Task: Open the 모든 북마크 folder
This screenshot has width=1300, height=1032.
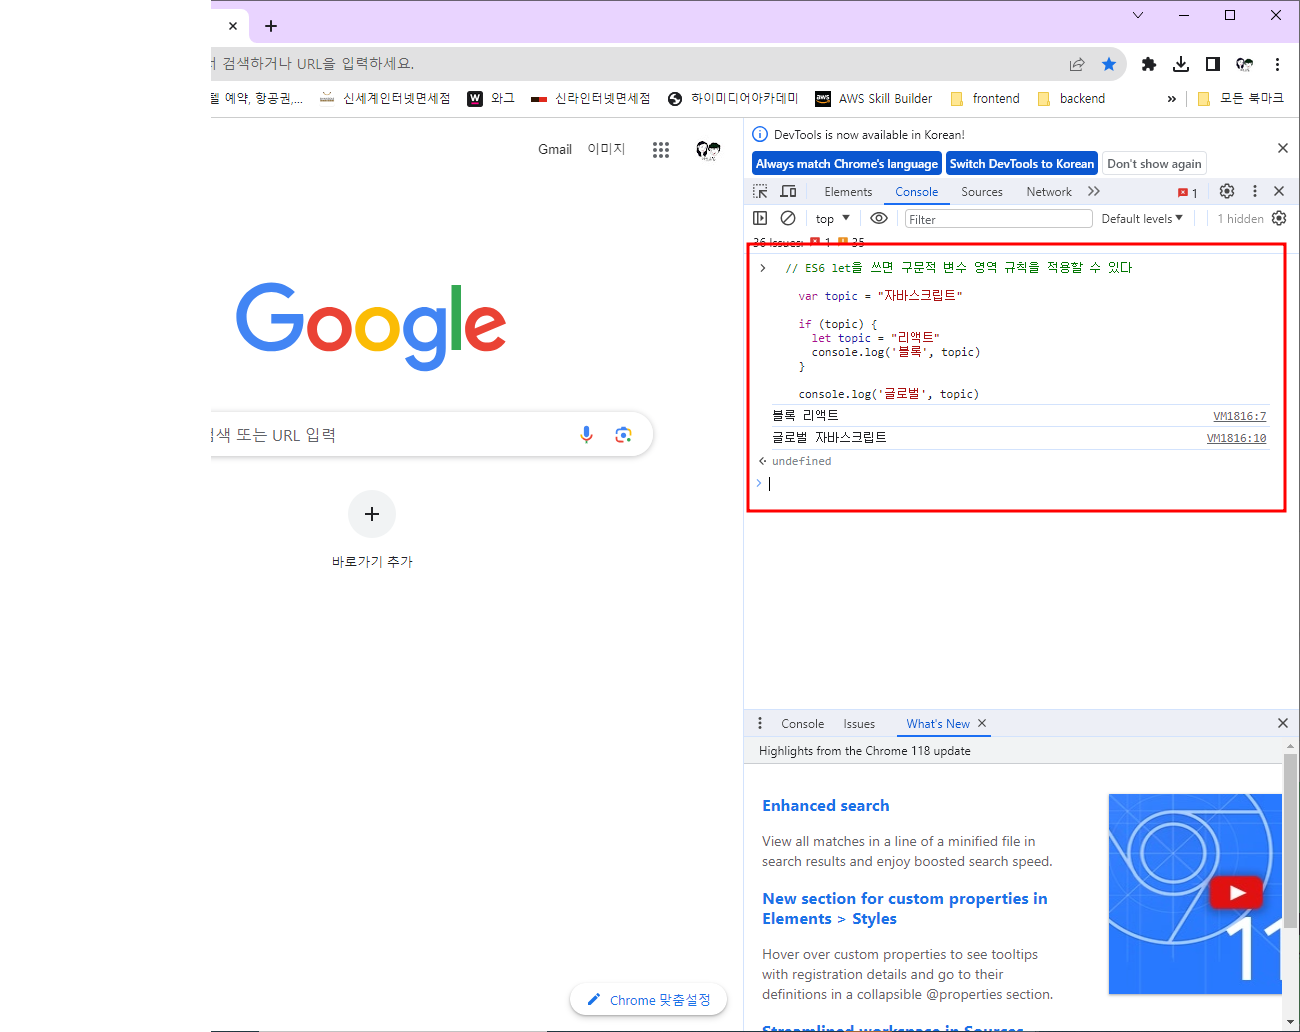Action: point(1240,98)
